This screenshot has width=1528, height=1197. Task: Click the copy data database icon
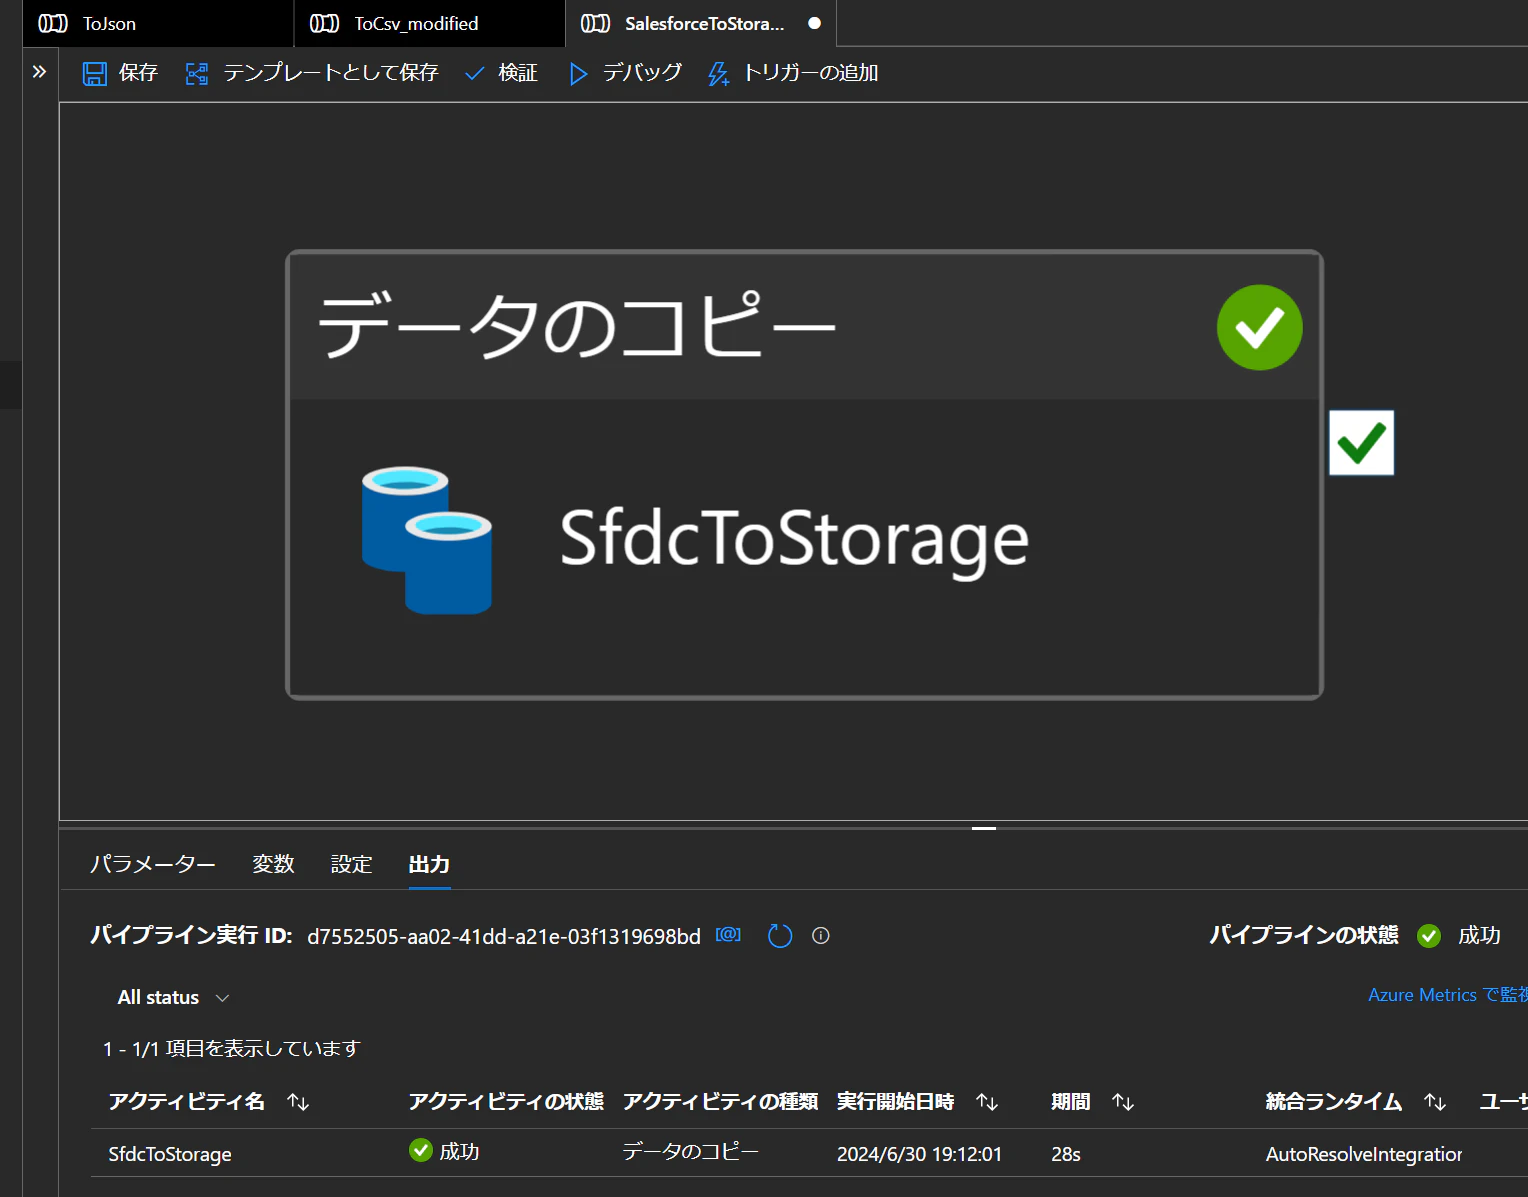pyautogui.click(x=427, y=540)
